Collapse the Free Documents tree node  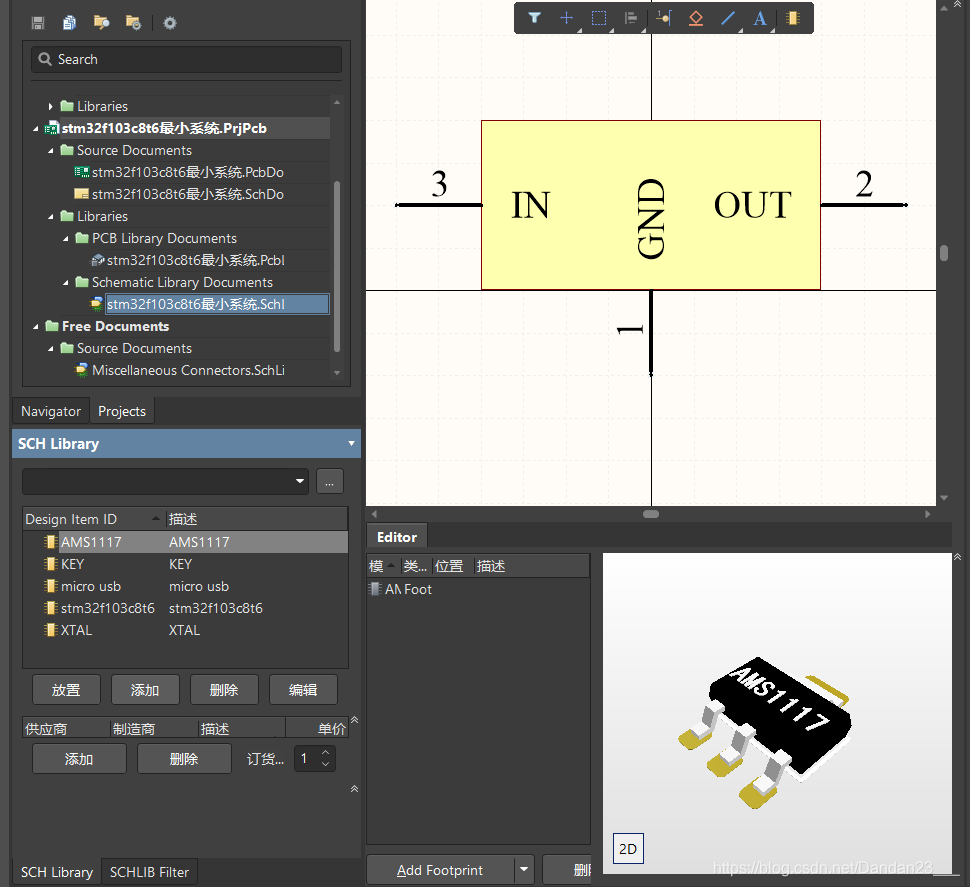coord(36,327)
